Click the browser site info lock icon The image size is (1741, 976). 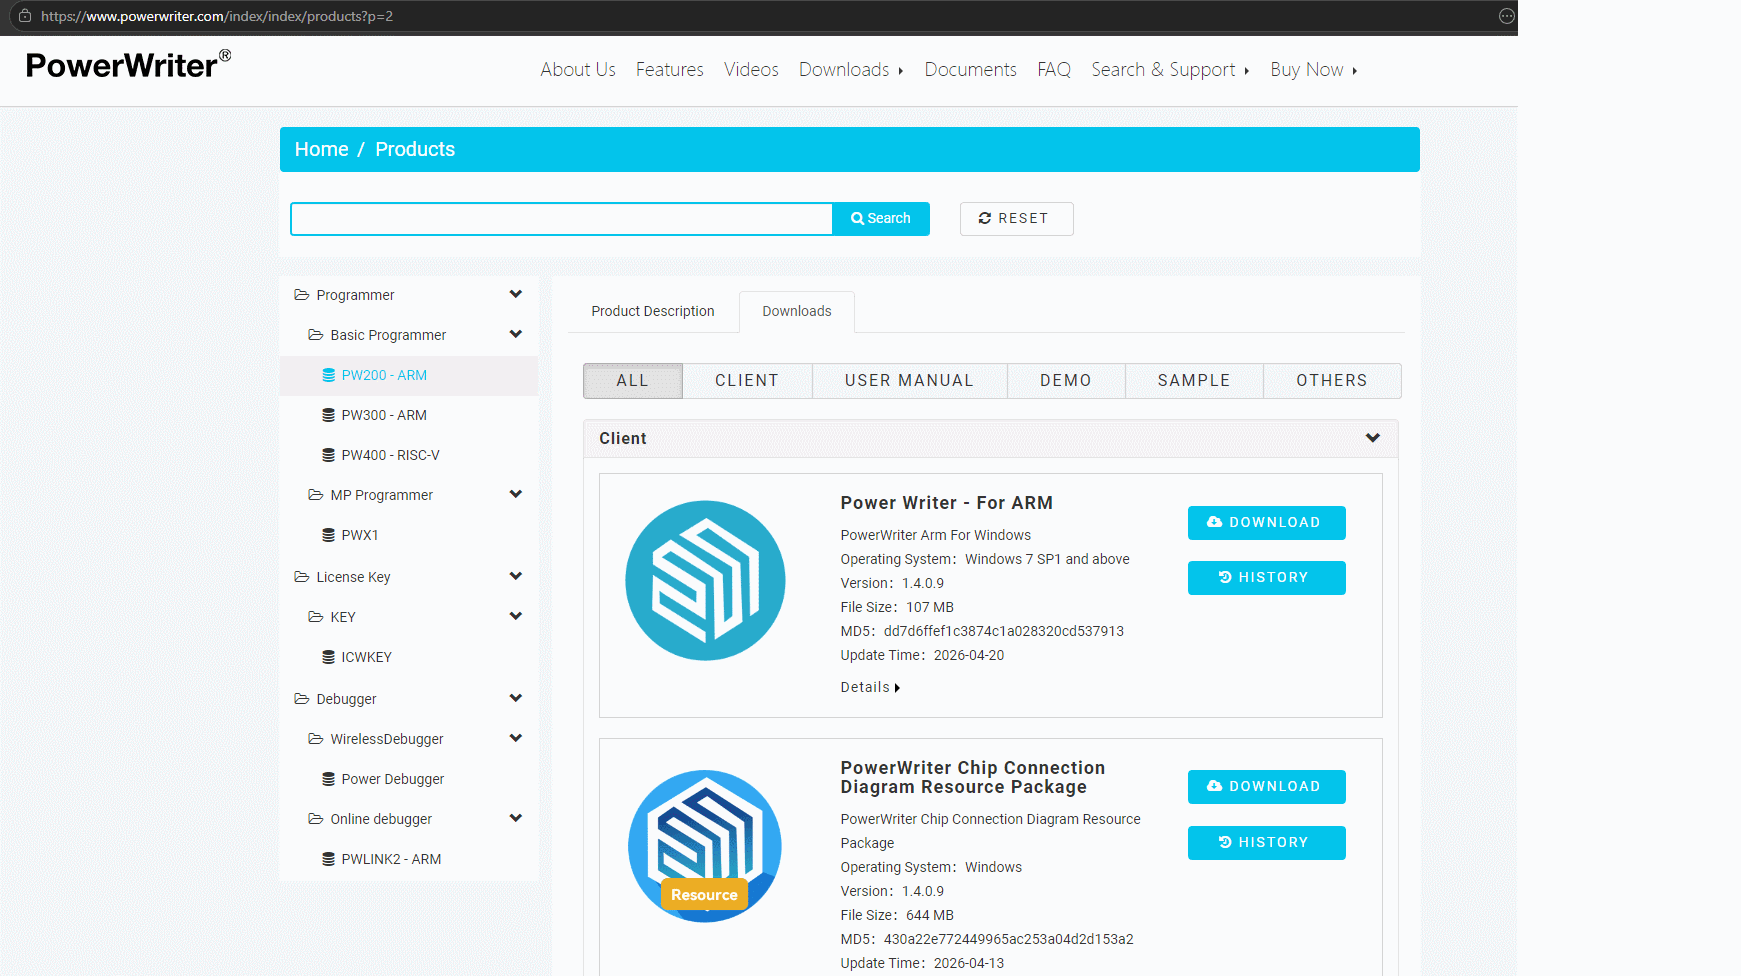[x=25, y=16]
